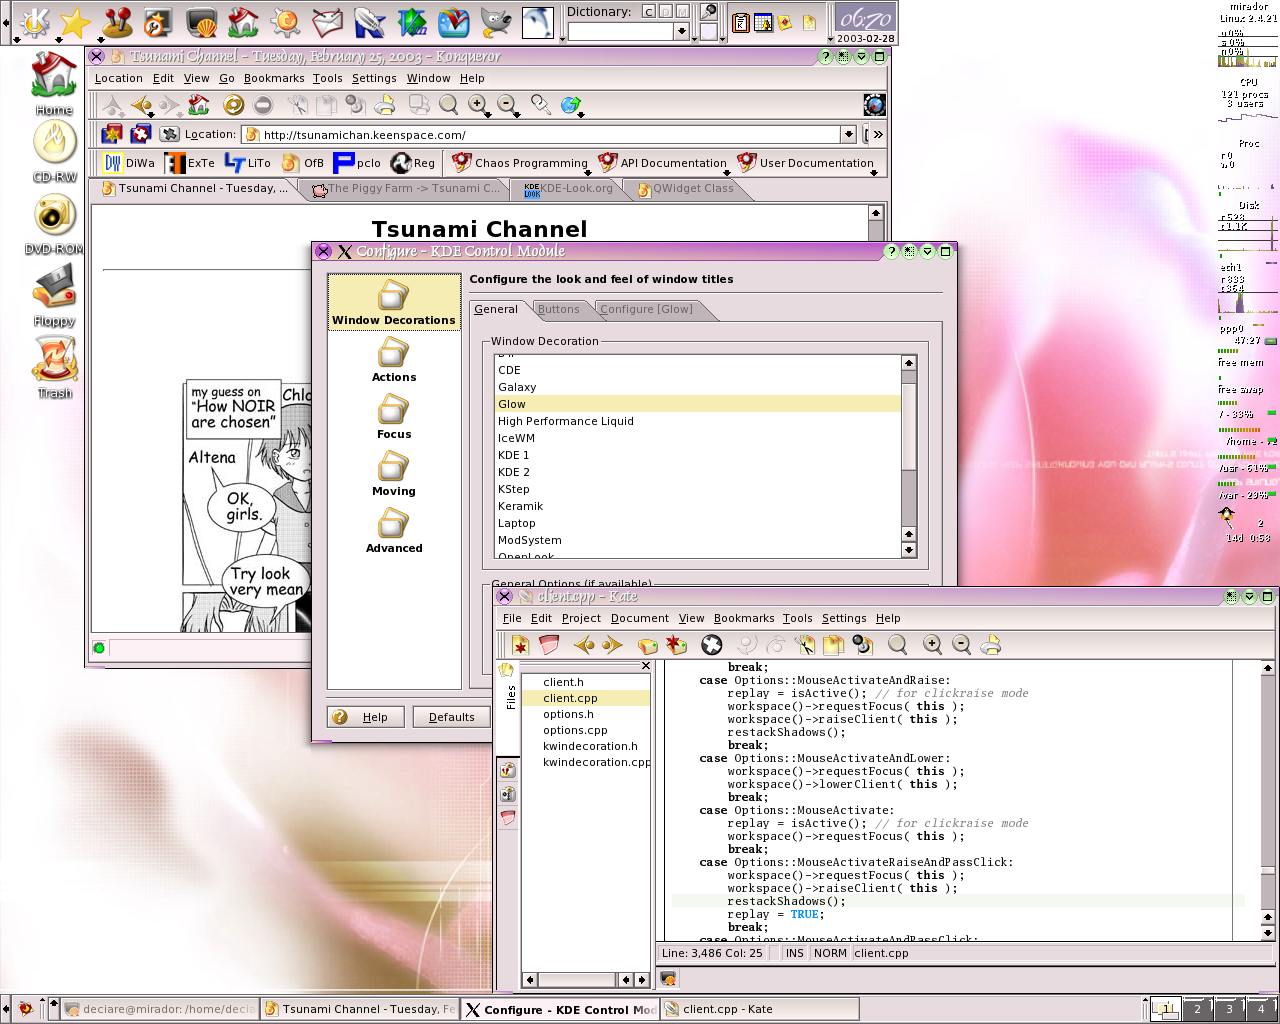Switch to the KDE-Look.org Konqueror tab
Image resolution: width=1280 pixels, height=1024 pixels.
point(568,188)
